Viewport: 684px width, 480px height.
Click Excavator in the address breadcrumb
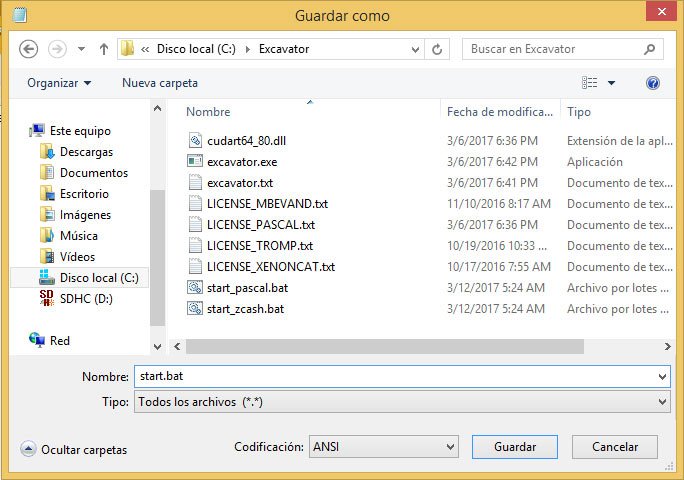pyautogui.click(x=284, y=49)
